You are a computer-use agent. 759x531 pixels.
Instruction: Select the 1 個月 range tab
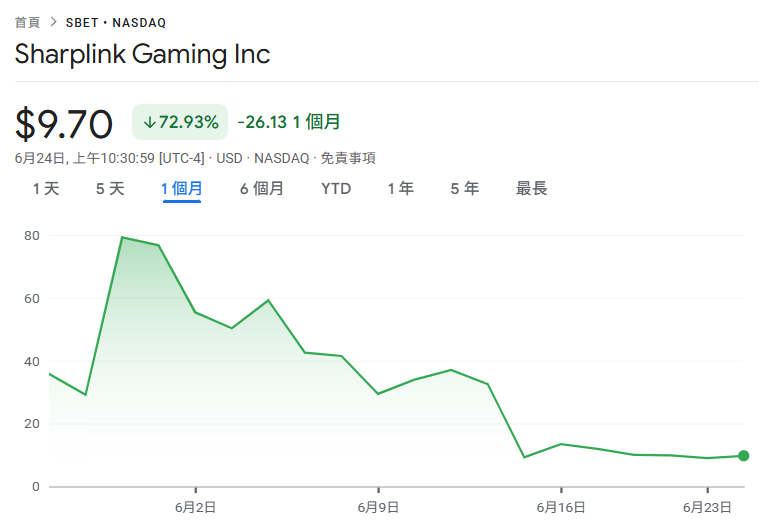[182, 188]
